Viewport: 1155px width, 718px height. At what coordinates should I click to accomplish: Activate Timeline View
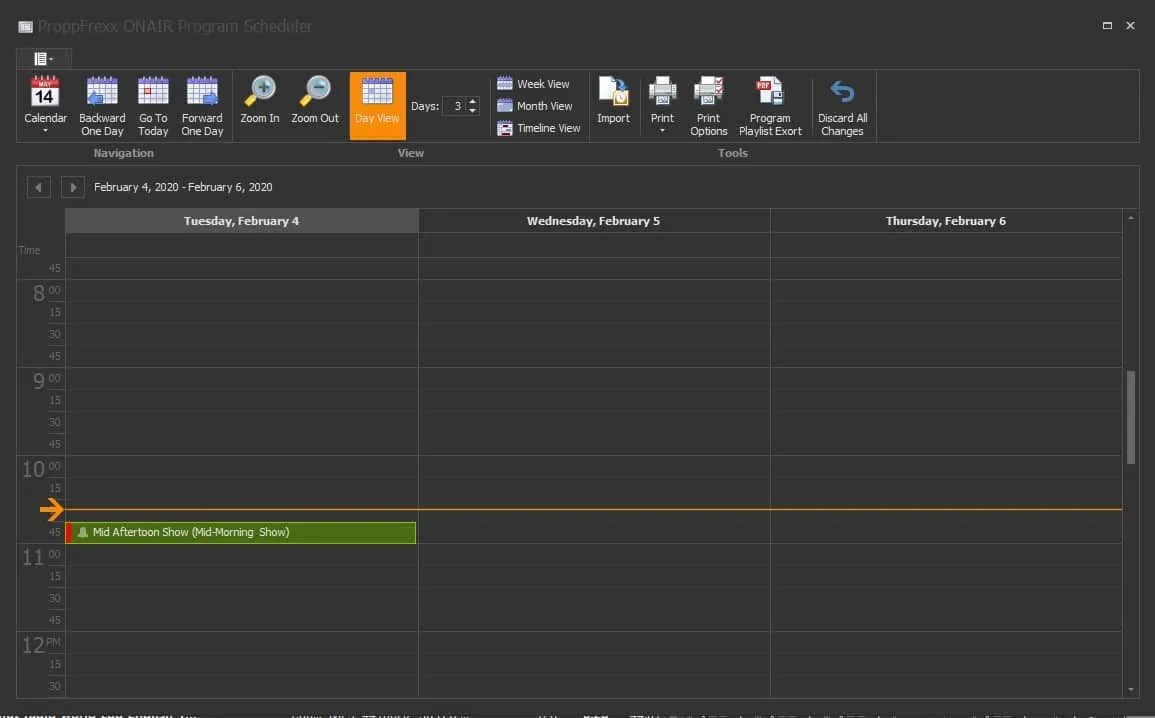pyautogui.click(x=539, y=128)
